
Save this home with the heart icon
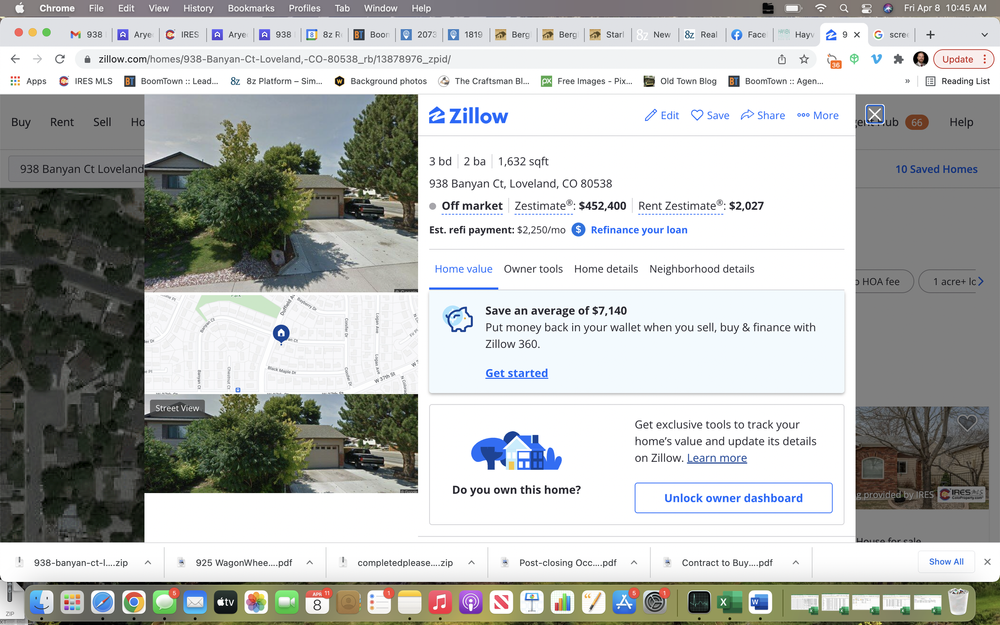pyautogui.click(x=697, y=115)
